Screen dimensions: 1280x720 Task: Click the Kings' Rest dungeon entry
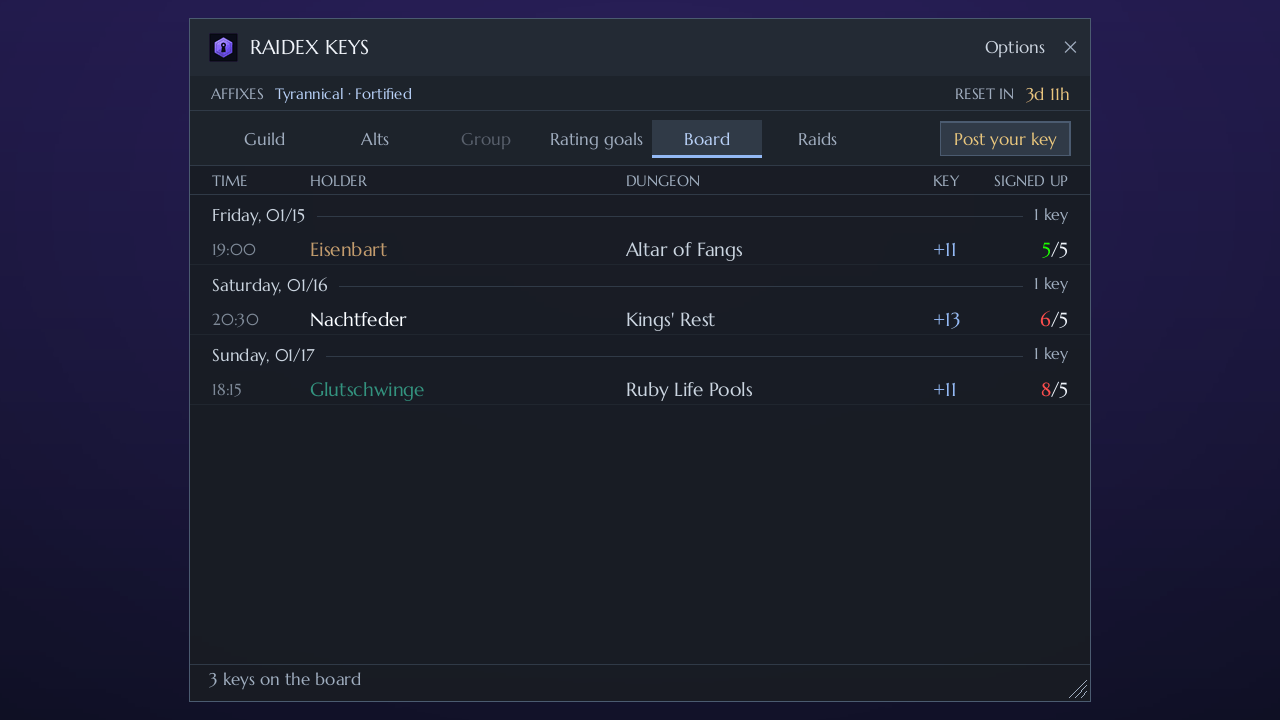pyautogui.click(x=670, y=320)
